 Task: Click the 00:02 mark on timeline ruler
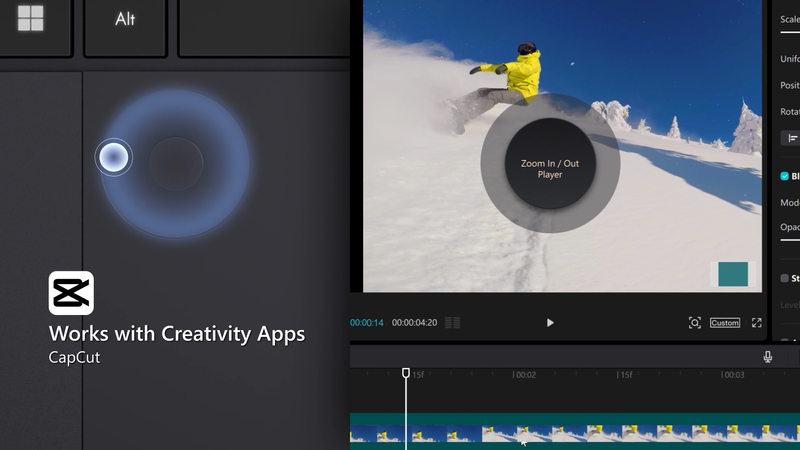524,375
